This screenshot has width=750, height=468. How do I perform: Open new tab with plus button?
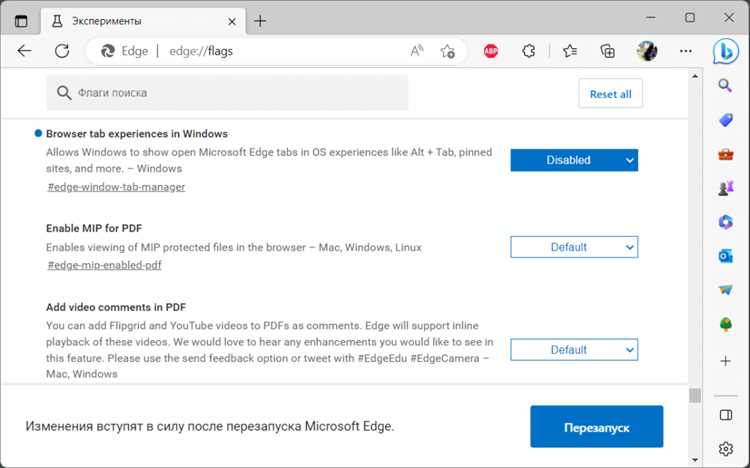click(x=260, y=21)
